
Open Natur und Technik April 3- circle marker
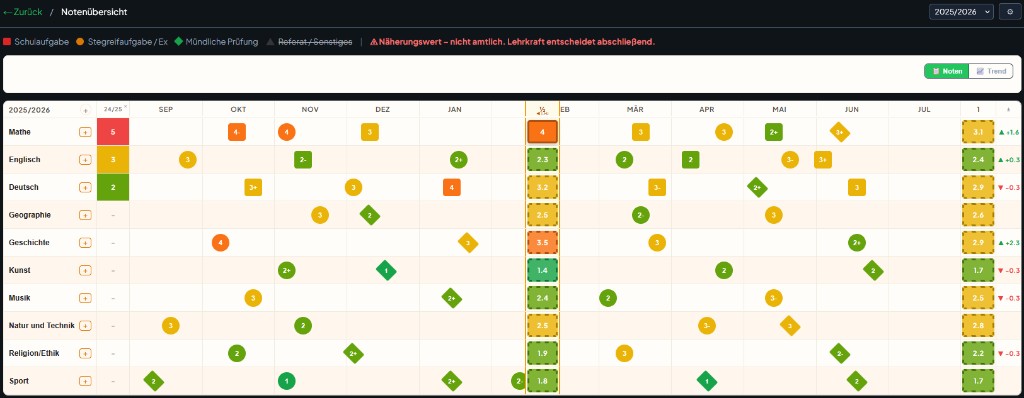pyautogui.click(x=707, y=325)
